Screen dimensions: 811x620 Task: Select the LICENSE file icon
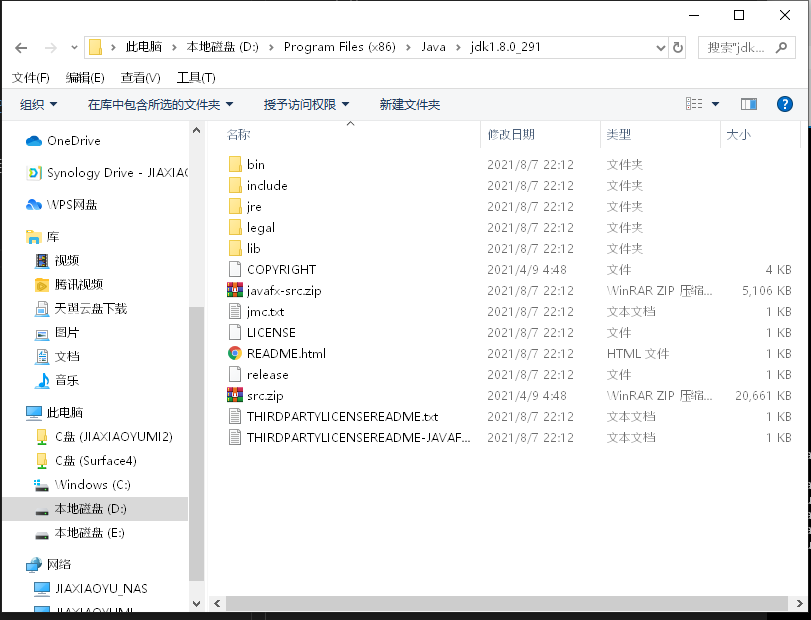(235, 332)
